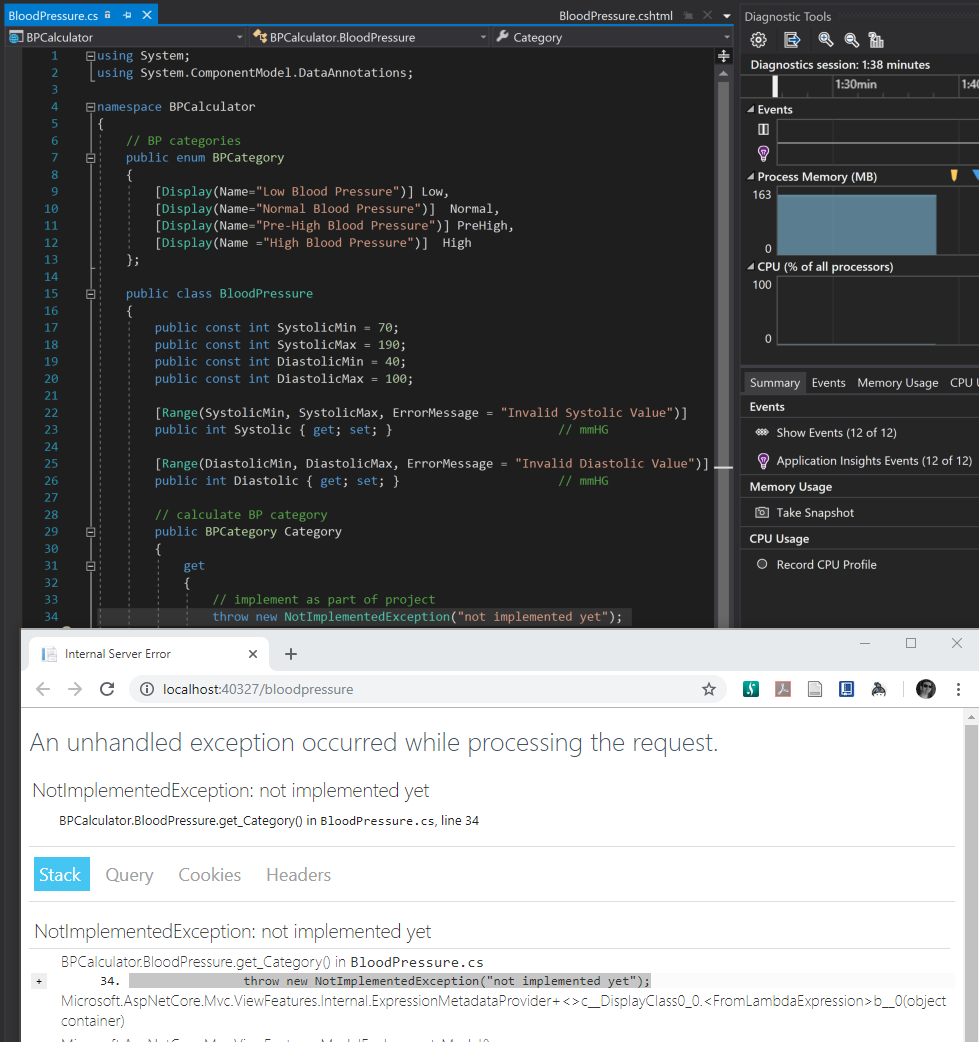Screen dimensions: 979x1042
Task: Click the split editor icon above scrollbar
Action: click(x=724, y=56)
